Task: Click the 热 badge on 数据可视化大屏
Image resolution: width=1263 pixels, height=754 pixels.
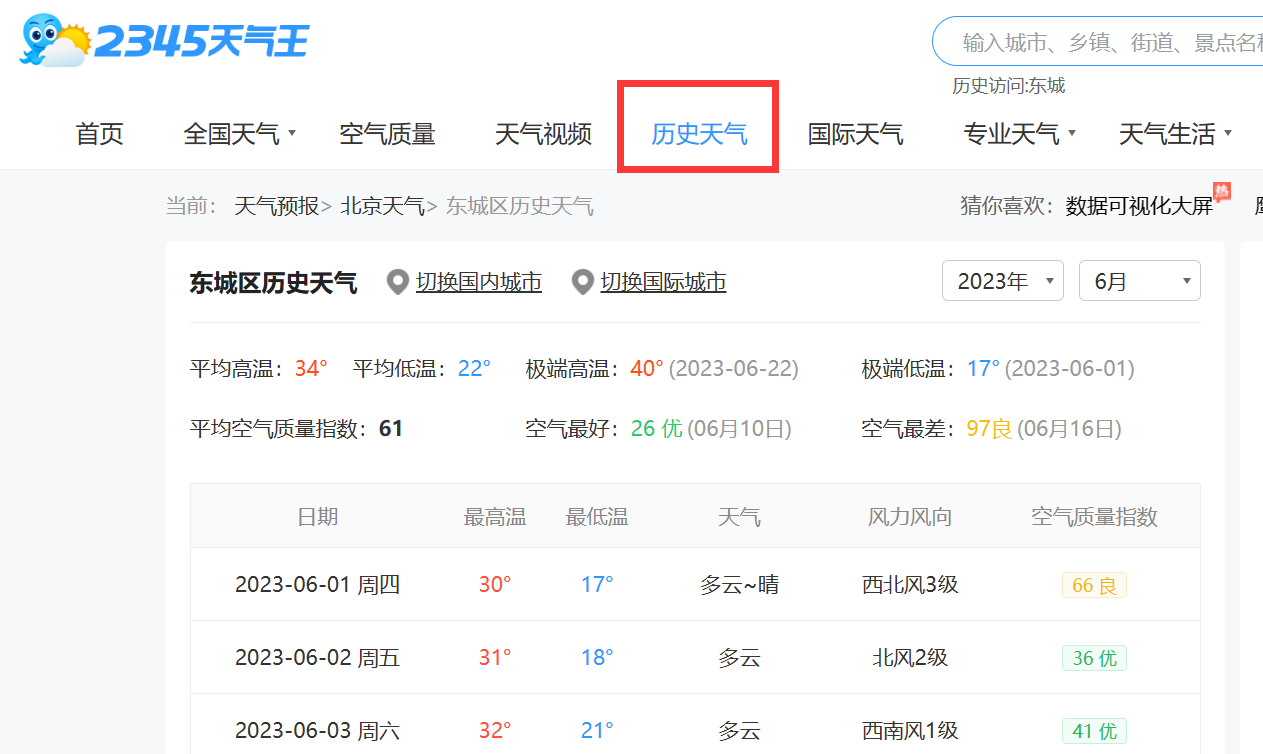Action: pyautogui.click(x=1221, y=190)
